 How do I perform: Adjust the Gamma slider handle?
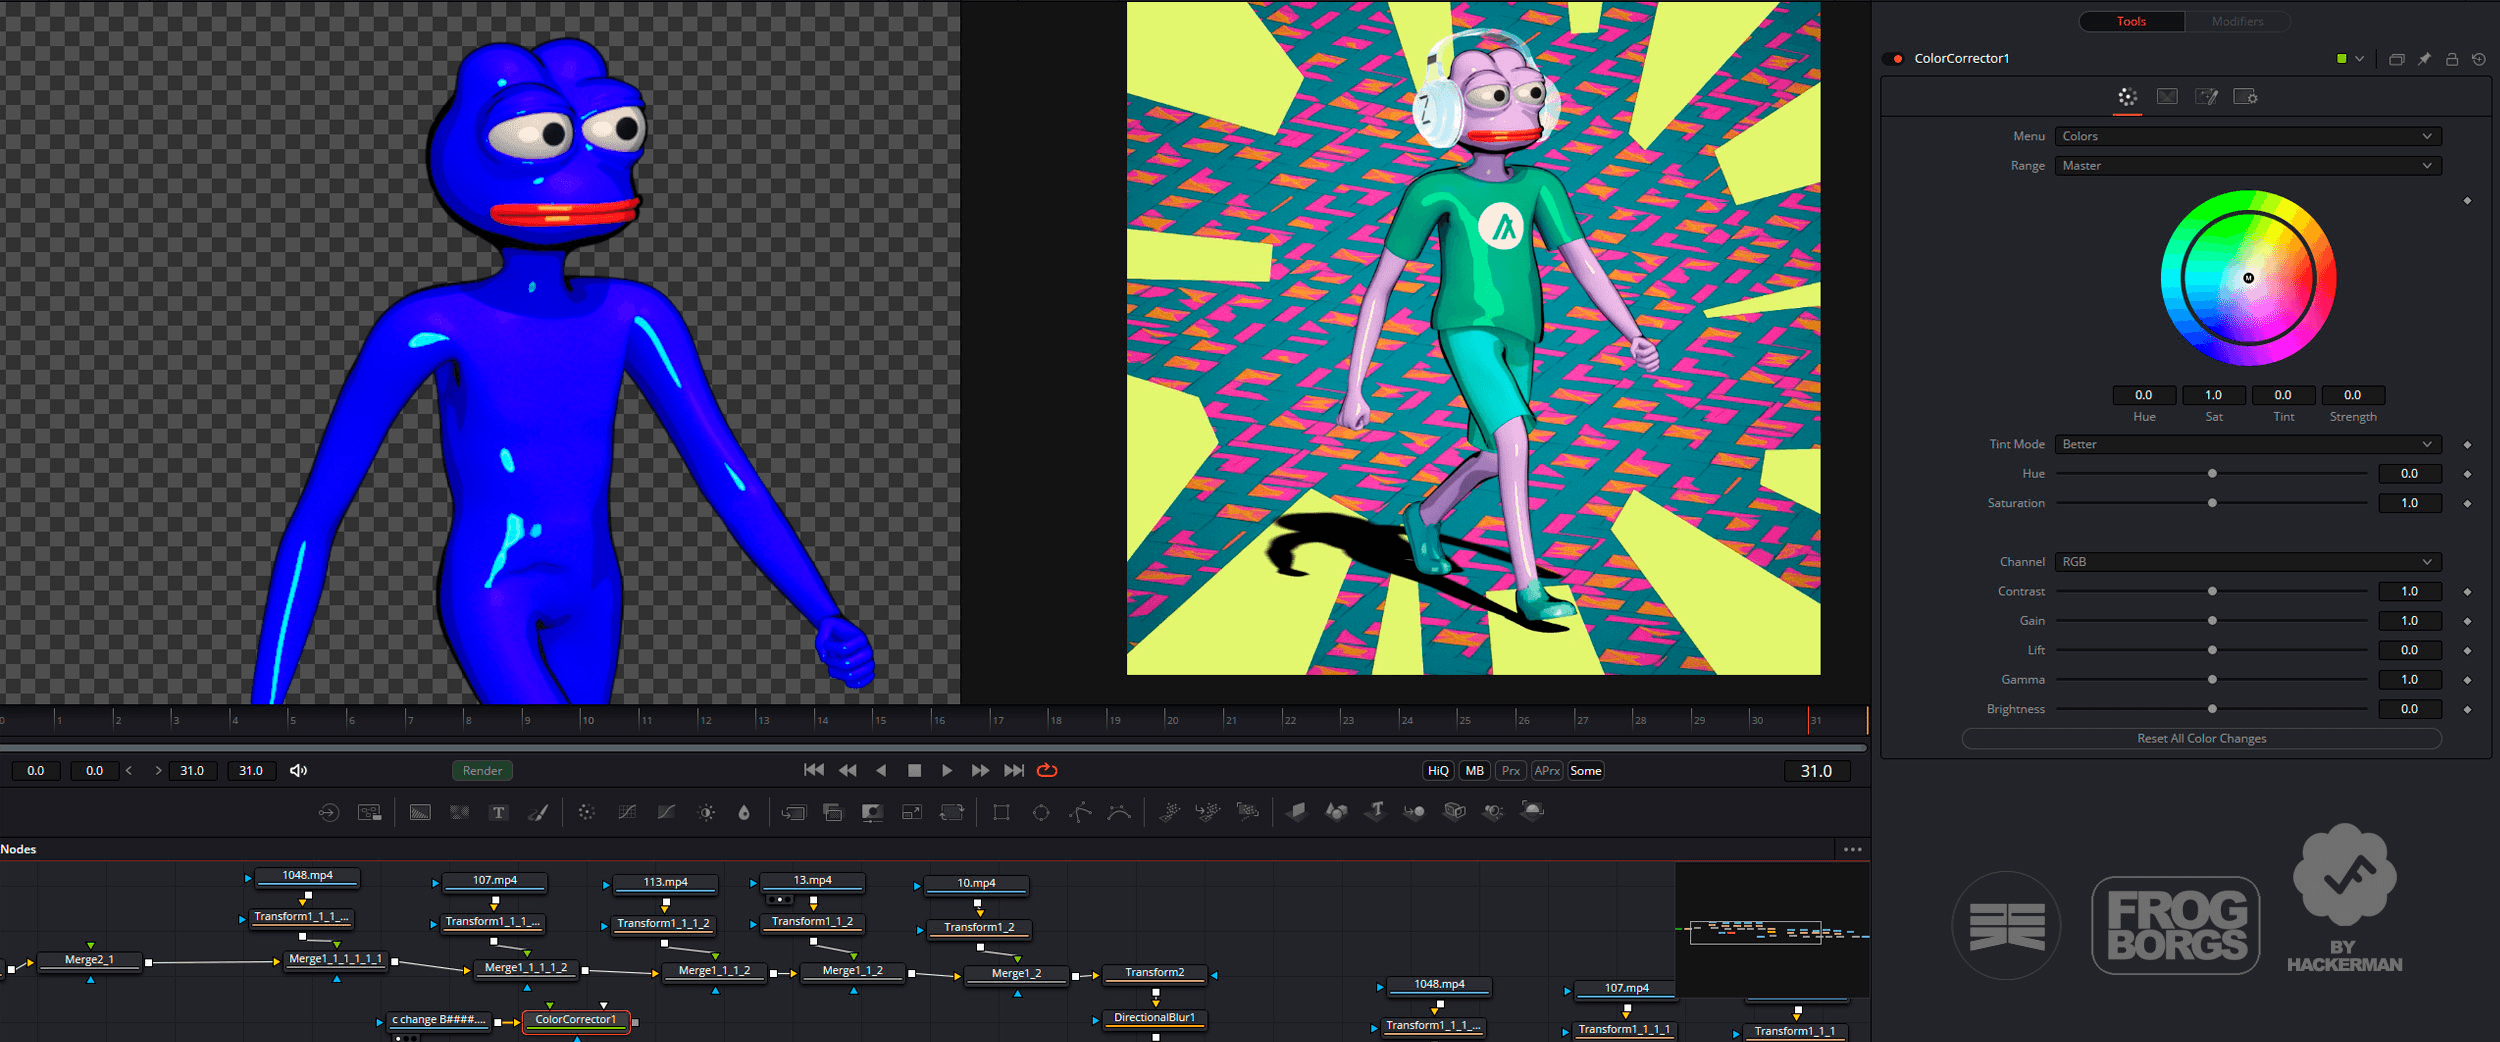pos(2212,680)
